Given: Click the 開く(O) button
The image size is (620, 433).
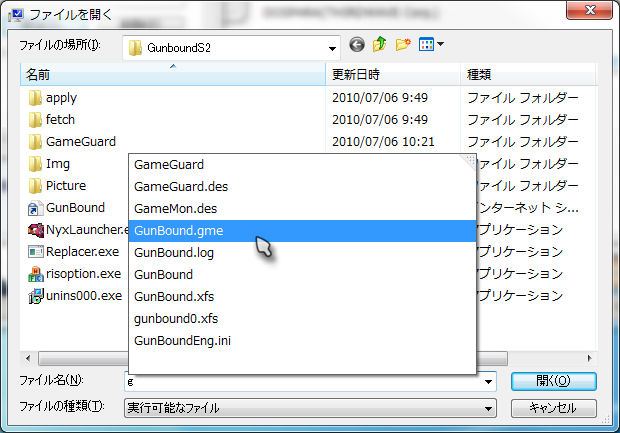Looking at the screenshot, I should (x=554, y=381).
